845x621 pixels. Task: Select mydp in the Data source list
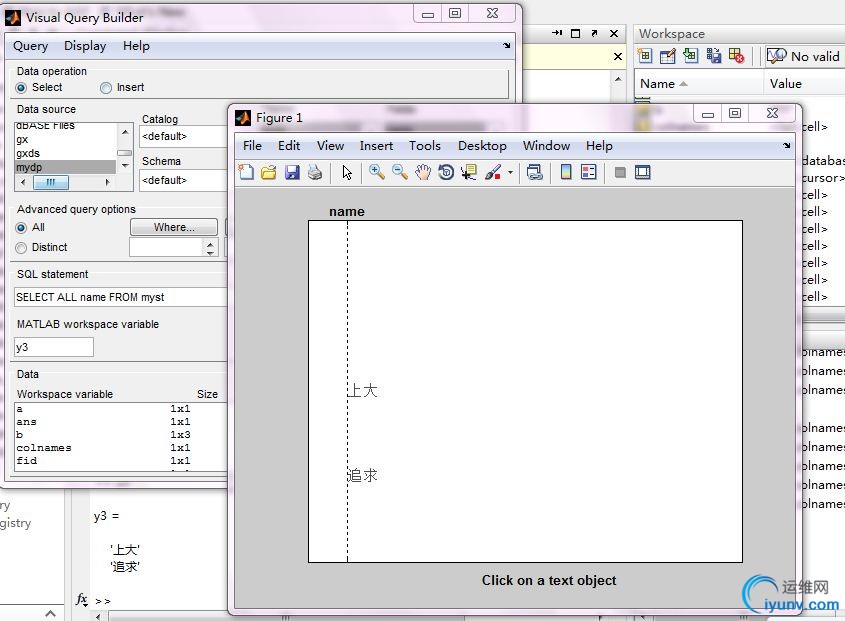point(65,167)
